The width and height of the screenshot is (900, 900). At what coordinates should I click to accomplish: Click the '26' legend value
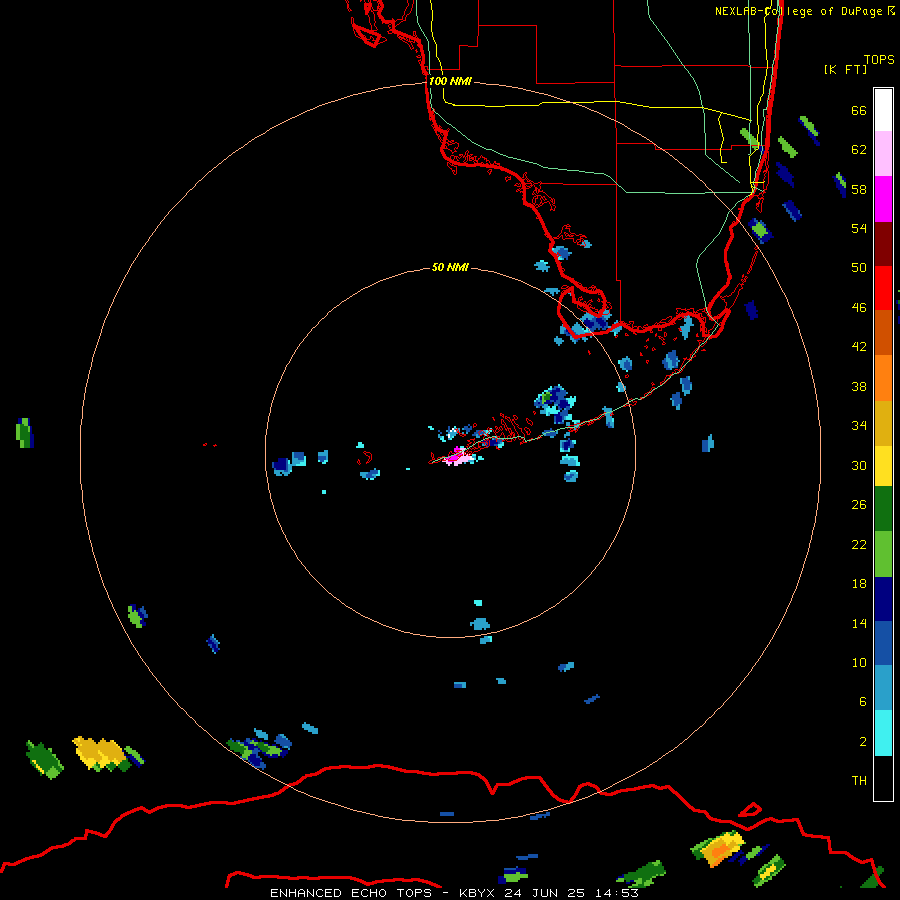[859, 505]
